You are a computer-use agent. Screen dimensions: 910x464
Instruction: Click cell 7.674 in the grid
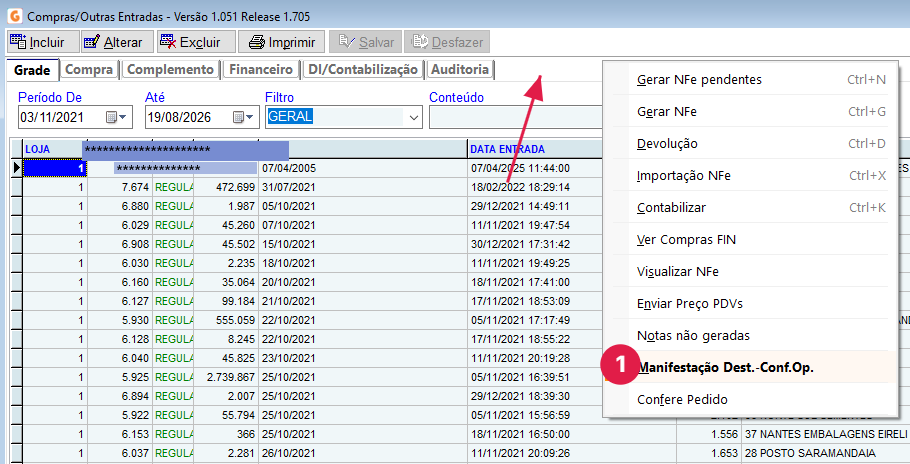tap(120, 187)
